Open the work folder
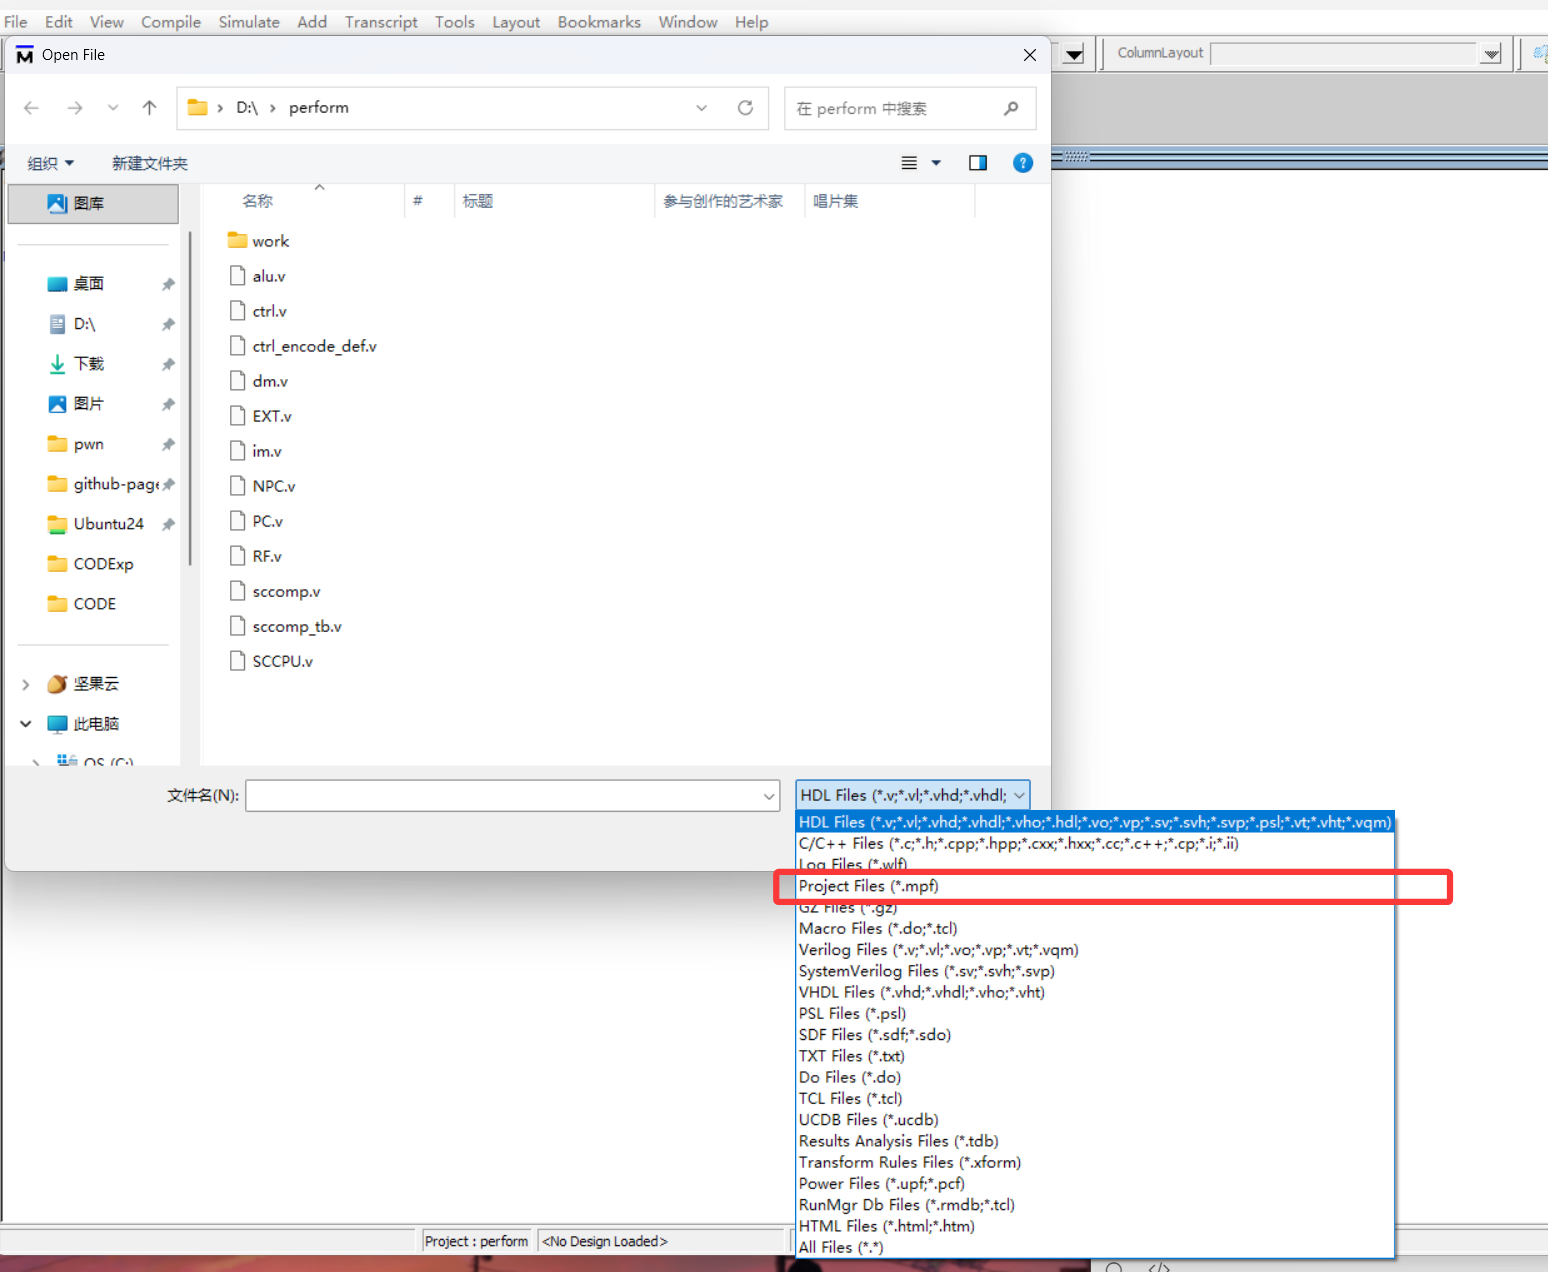Image resolution: width=1548 pixels, height=1272 pixels. click(x=270, y=241)
